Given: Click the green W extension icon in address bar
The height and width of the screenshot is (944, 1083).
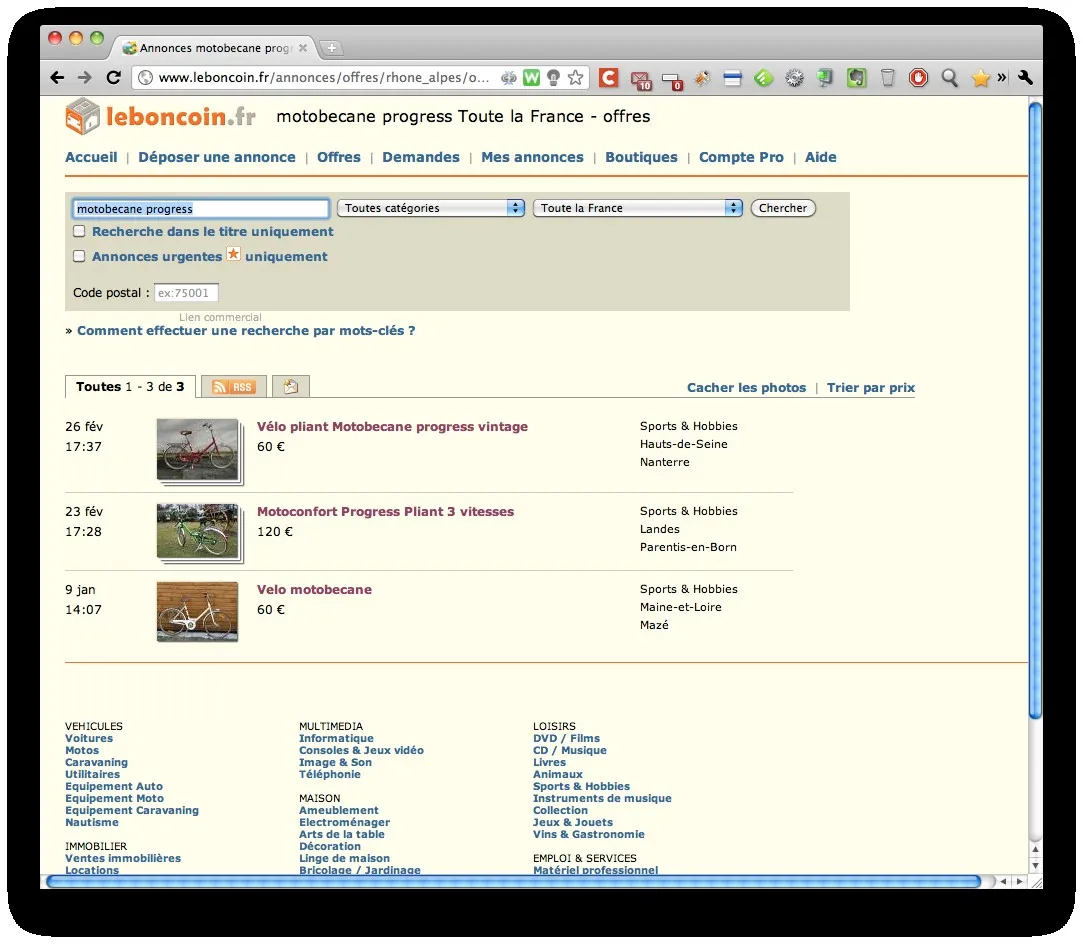Looking at the screenshot, I should click(x=531, y=78).
